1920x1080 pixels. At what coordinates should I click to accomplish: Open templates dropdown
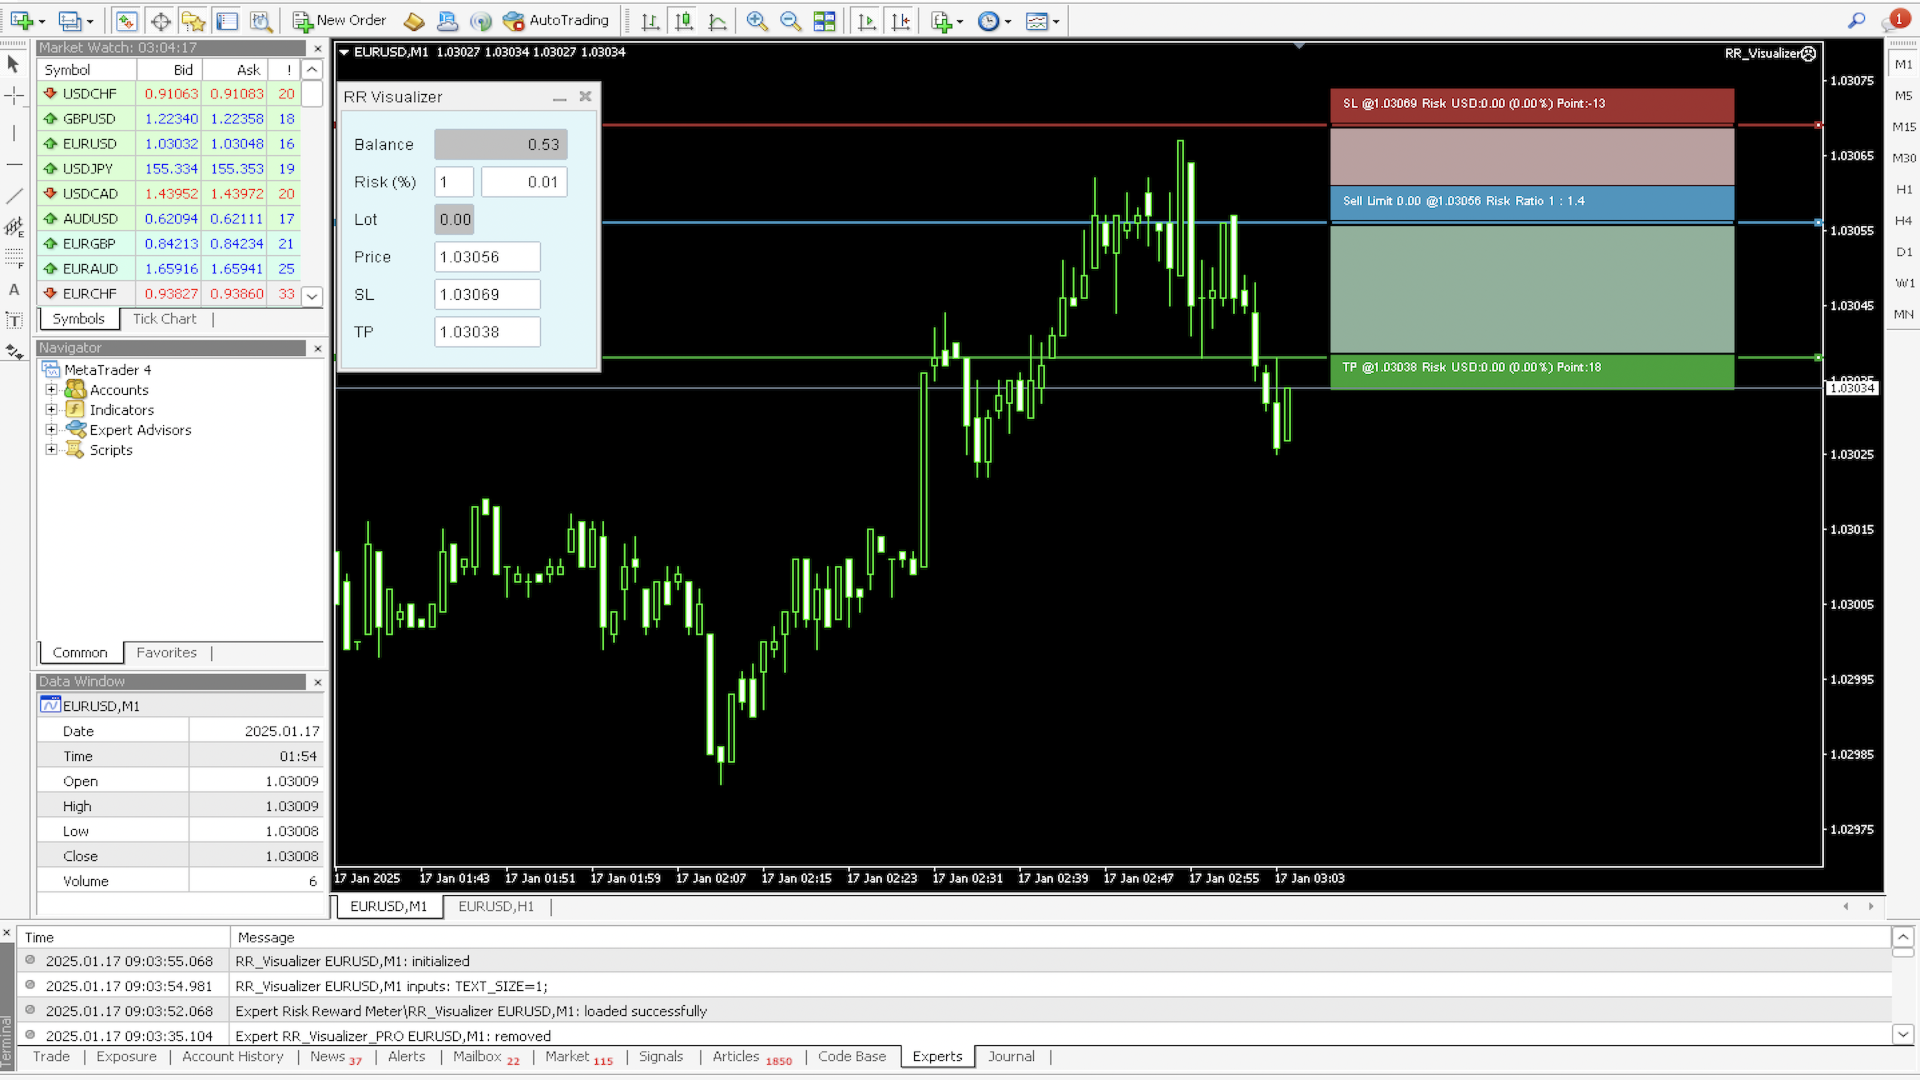tap(1042, 20)
